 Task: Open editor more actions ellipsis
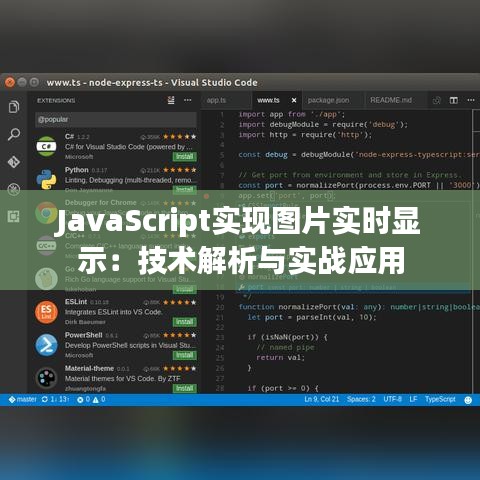[471, 100]
